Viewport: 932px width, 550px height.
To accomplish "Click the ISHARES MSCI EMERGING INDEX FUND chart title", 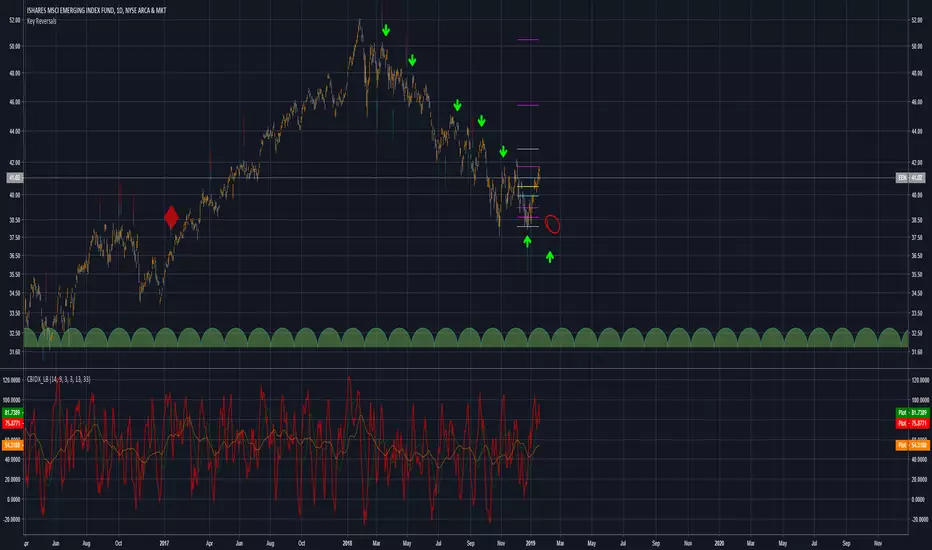I will point(96,11).
